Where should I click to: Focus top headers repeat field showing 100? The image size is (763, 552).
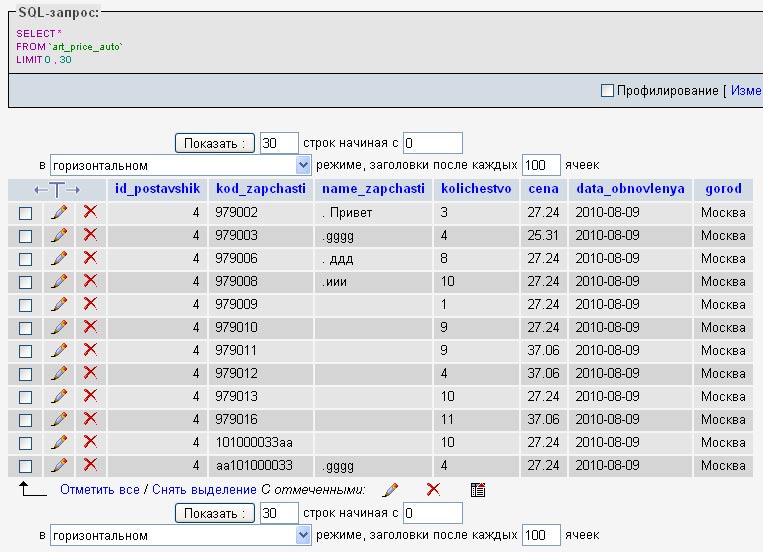click(x=541, y=165)
